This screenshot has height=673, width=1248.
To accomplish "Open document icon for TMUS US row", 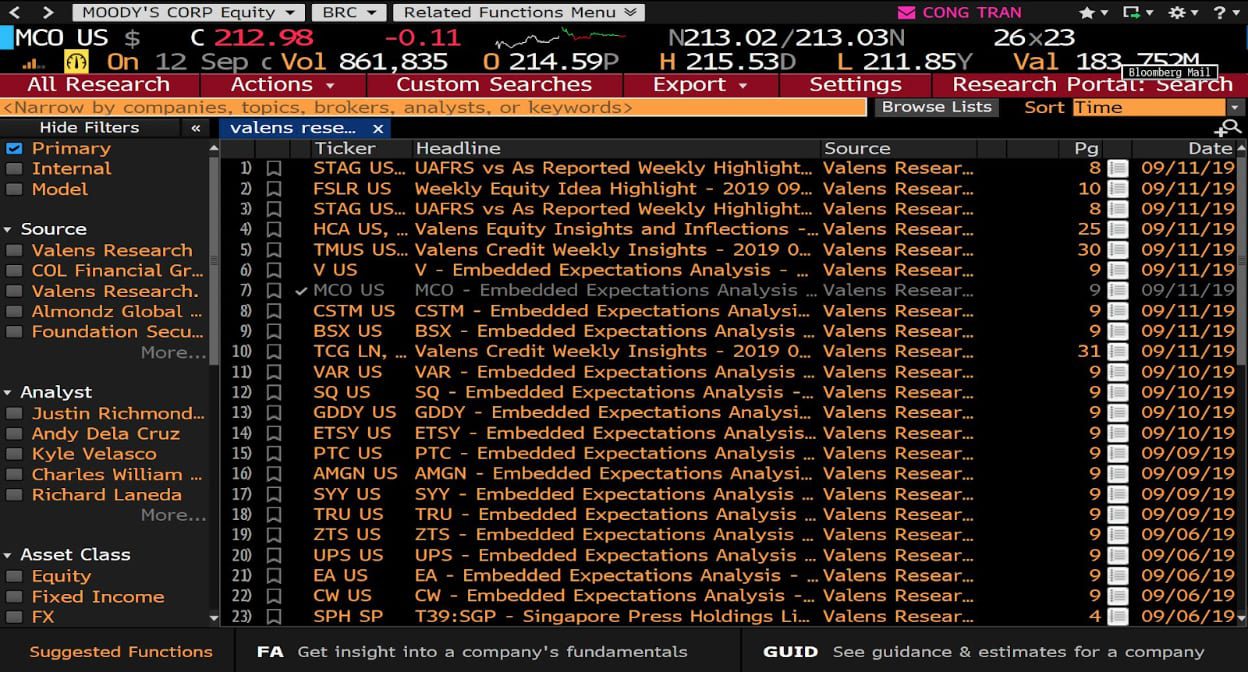I will tap(1117, 249).
